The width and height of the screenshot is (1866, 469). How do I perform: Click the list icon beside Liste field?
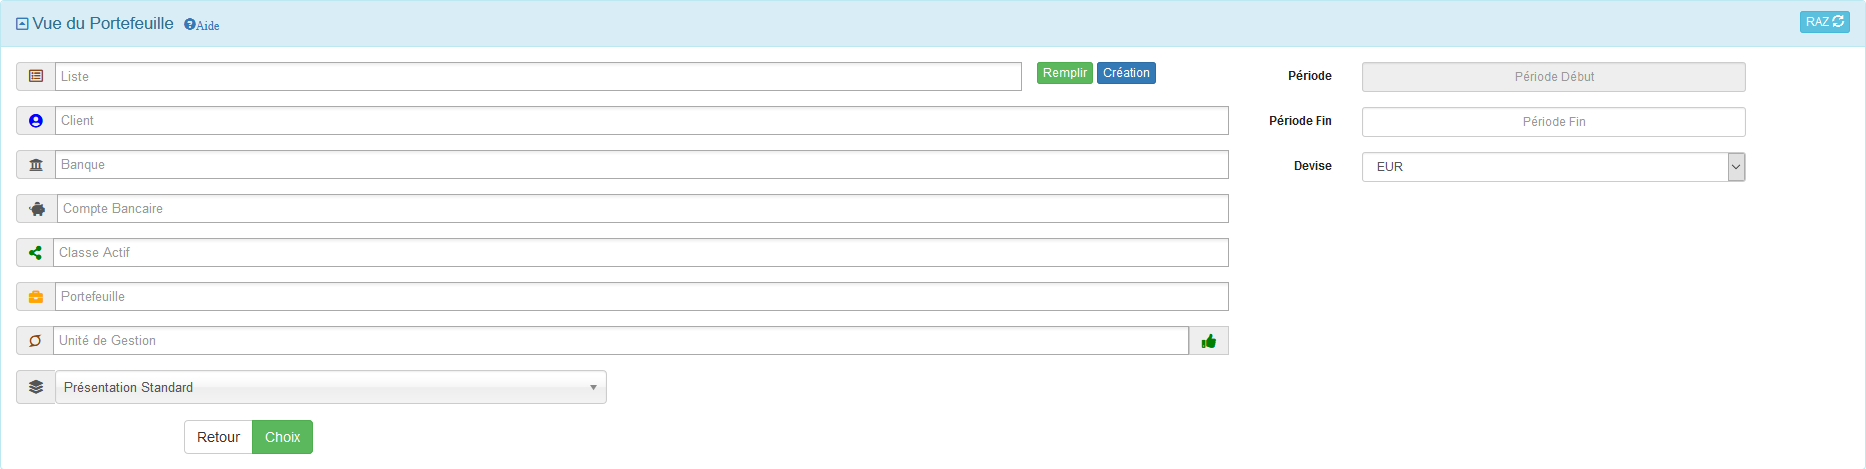click(x=36, y=76)
